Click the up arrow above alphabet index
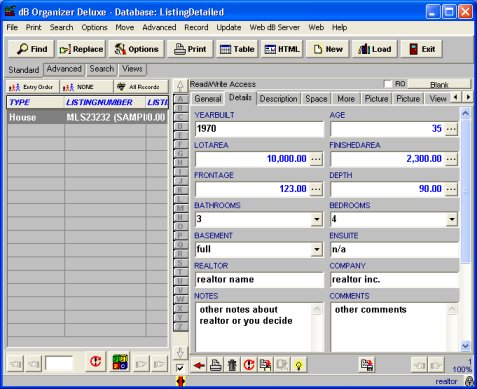This screenshot has height=389, width=477. pyautogui.click(x=180, y=86)
